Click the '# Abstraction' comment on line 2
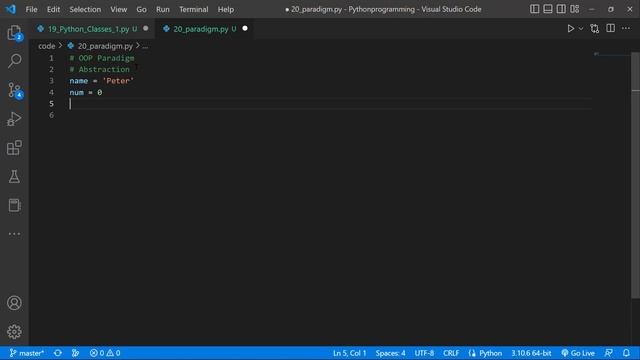The height and width of the screenshot is (360, 640). coord(99,69)
